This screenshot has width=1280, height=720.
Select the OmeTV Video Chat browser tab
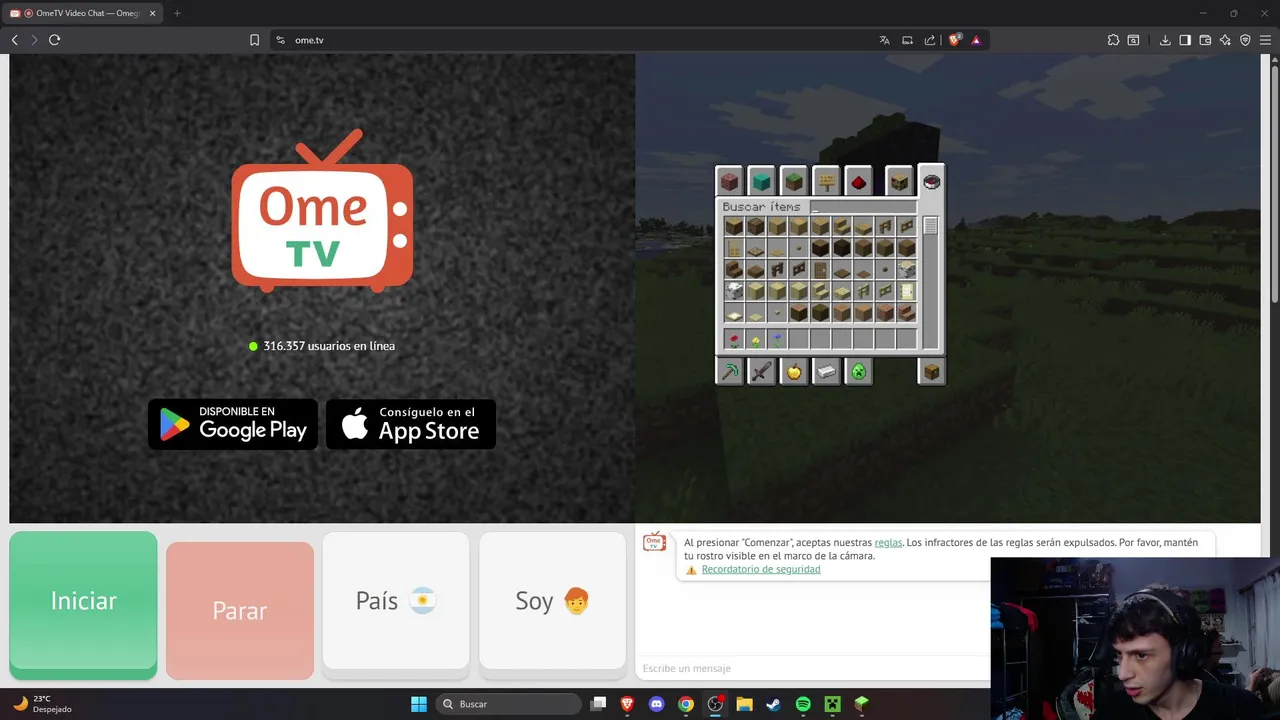[84, 13]
